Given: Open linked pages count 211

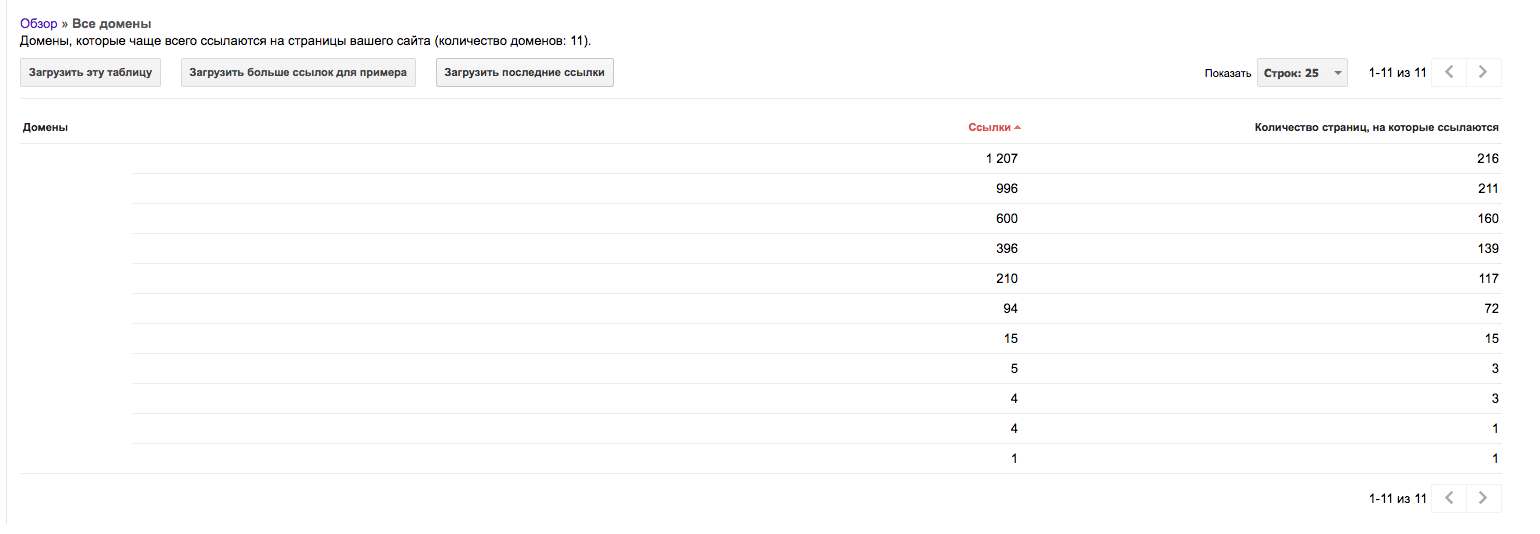Looking at the screenshot, I should (x=1488, y=188).
